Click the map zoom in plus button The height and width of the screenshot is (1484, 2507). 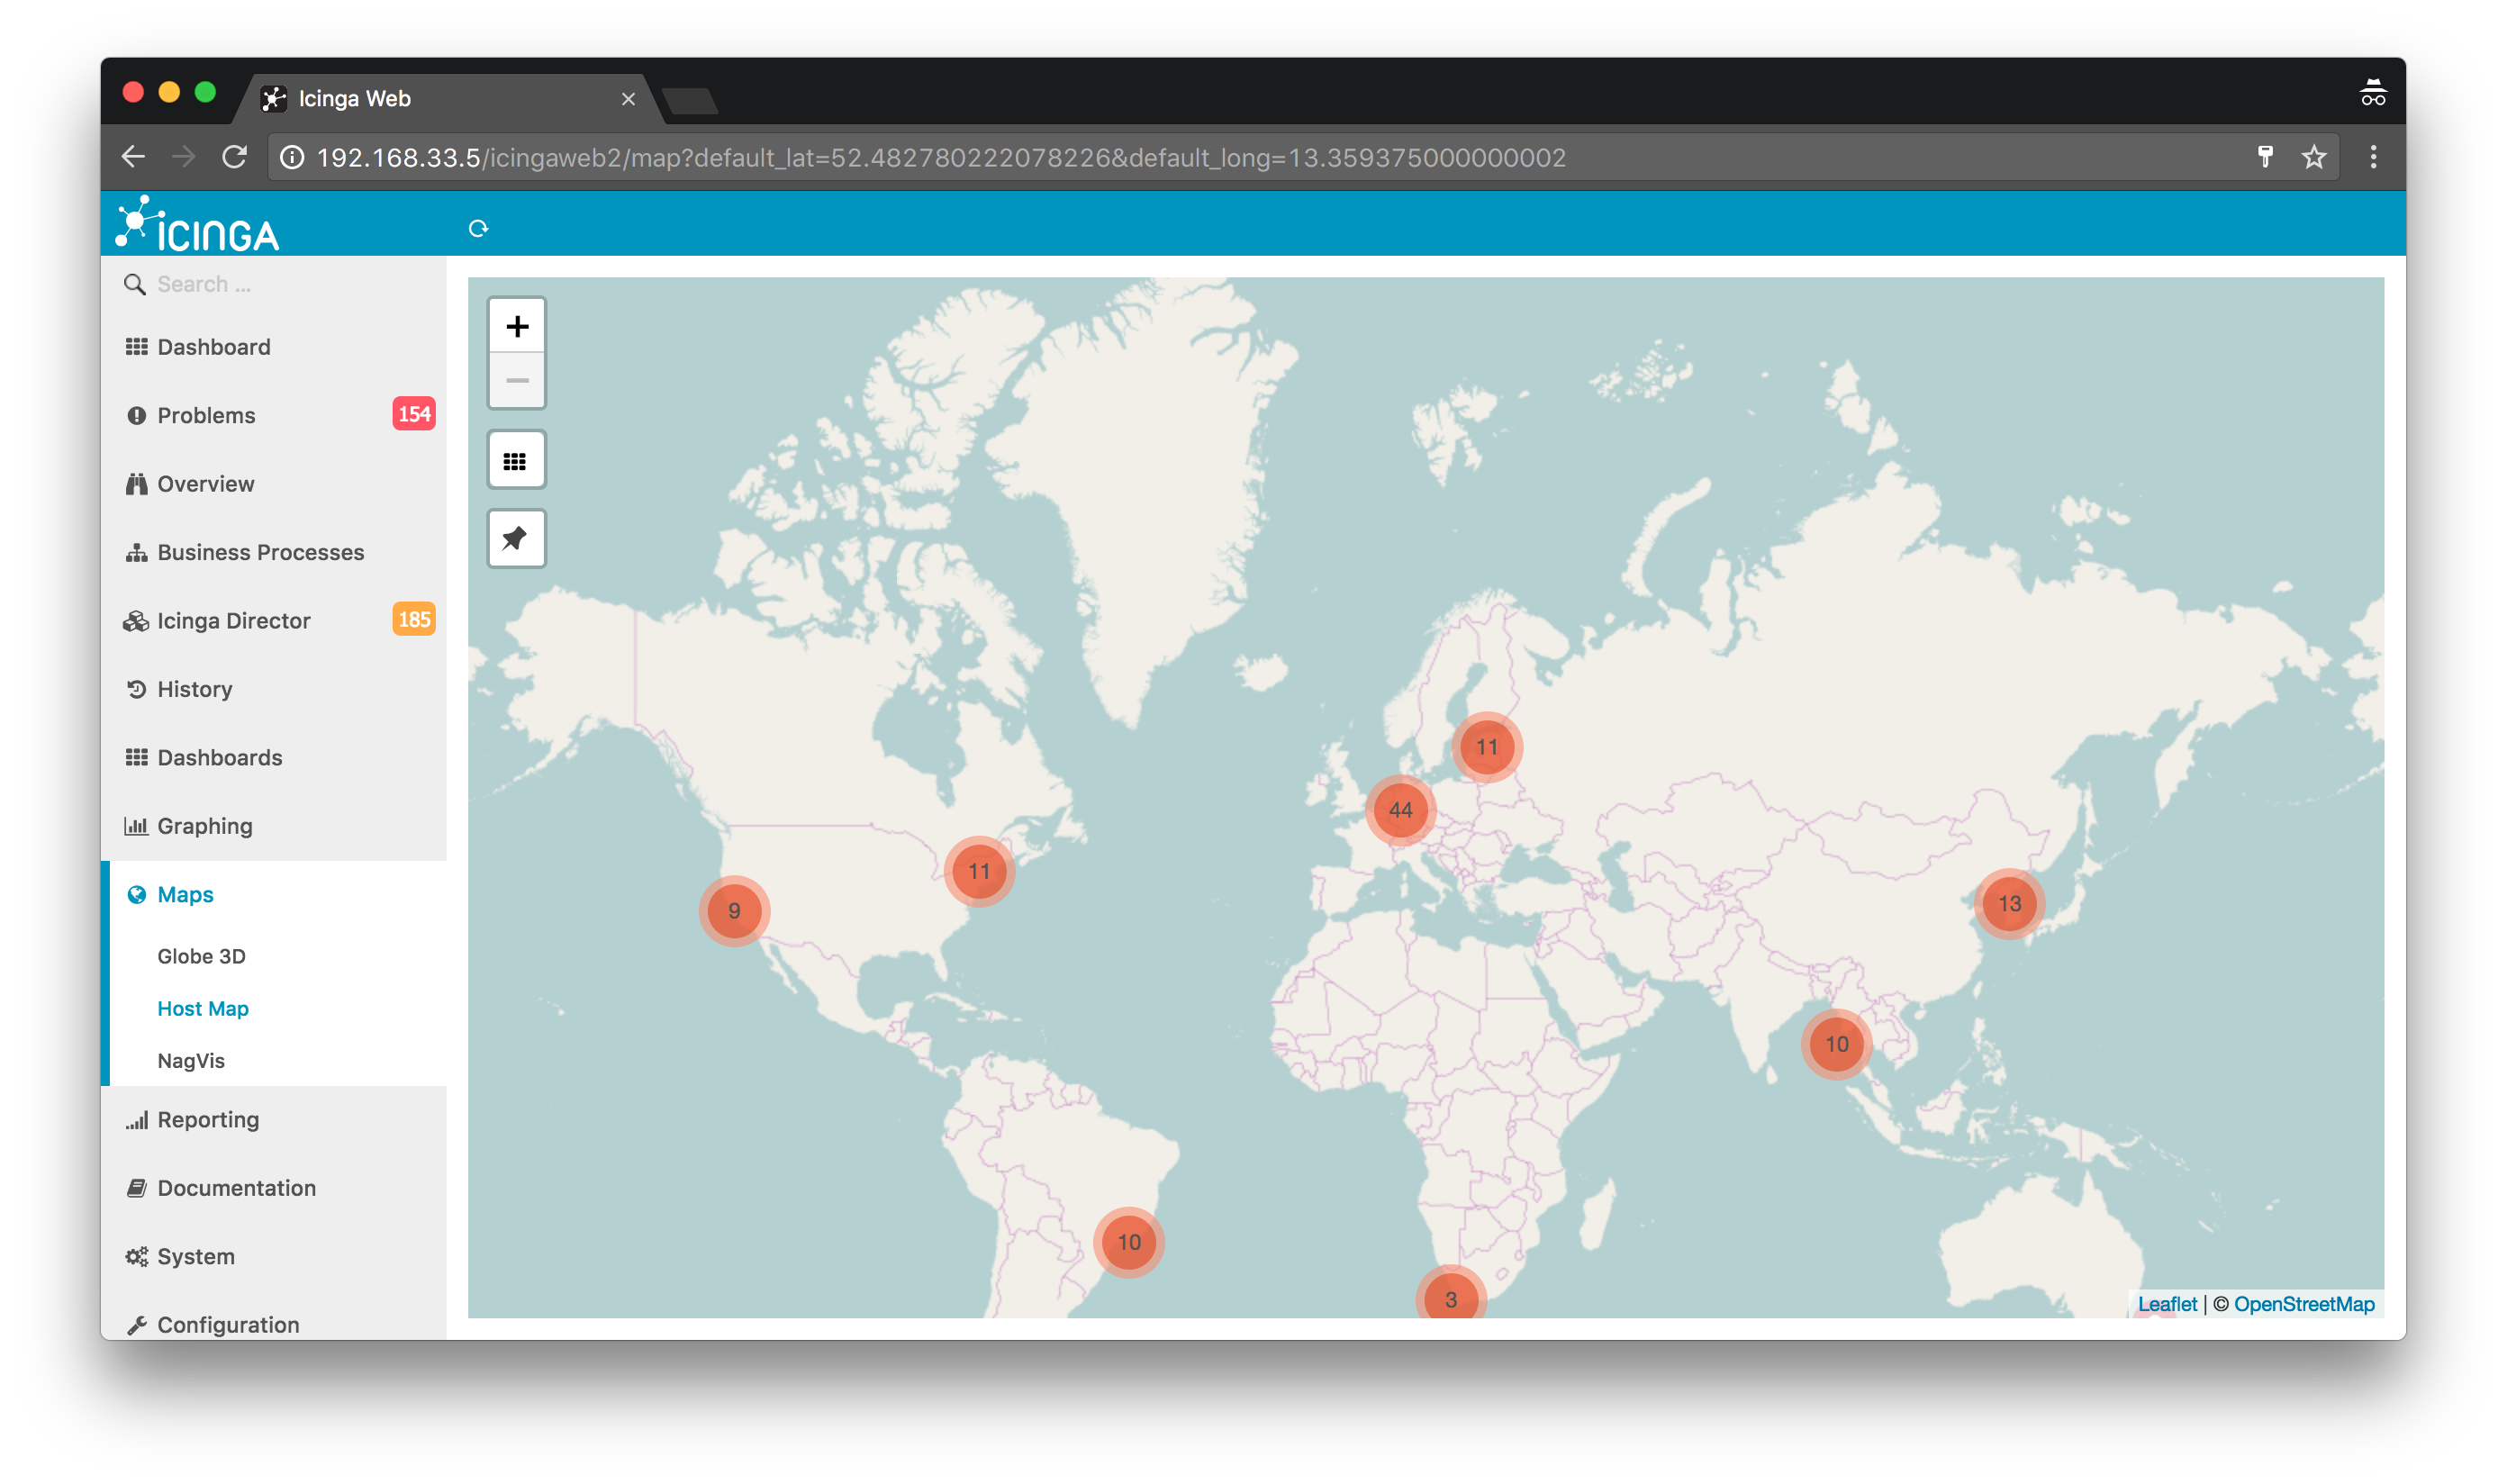517,326
